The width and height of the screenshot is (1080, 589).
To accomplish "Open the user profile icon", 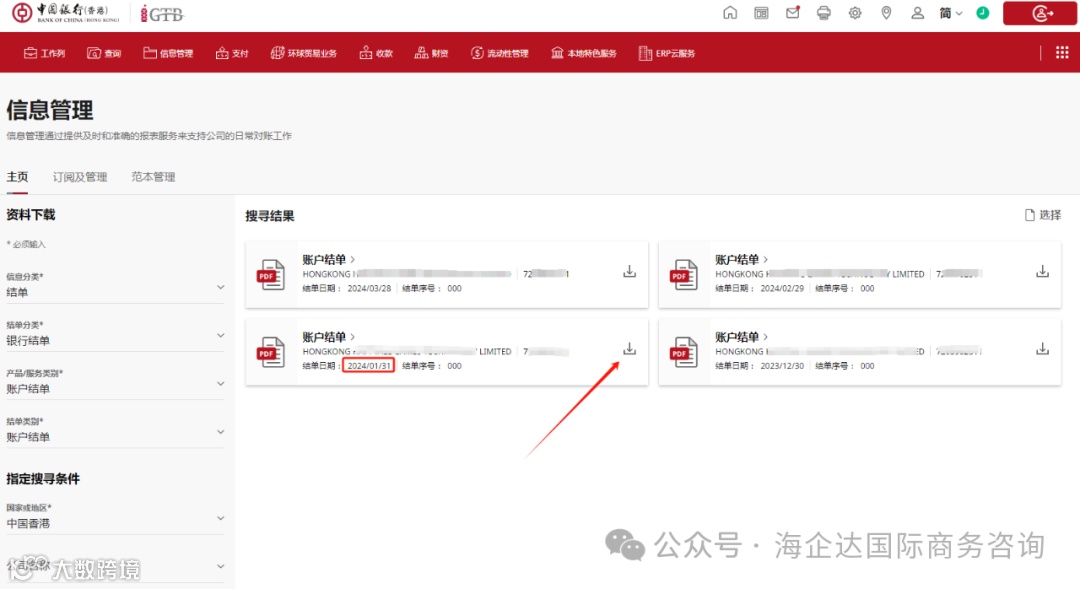I will [917, 13].
